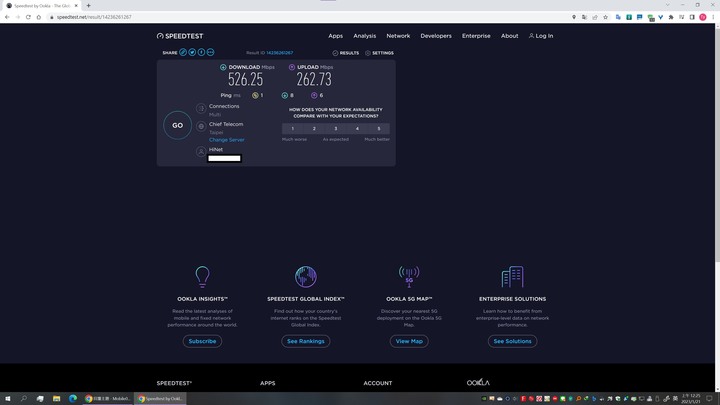Image resolution: width=720 pixels, height=405 pixels.
Task: Click See Rankings button
Action: (306, 341)
